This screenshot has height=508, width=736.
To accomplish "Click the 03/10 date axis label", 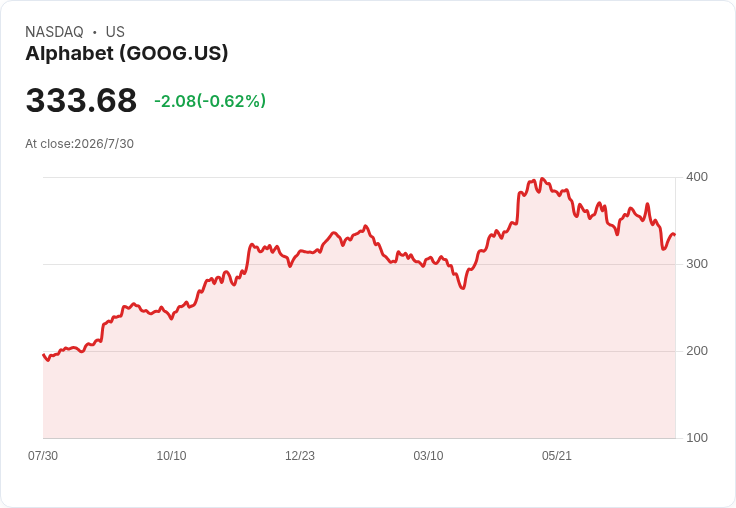I will click(428, 456).
